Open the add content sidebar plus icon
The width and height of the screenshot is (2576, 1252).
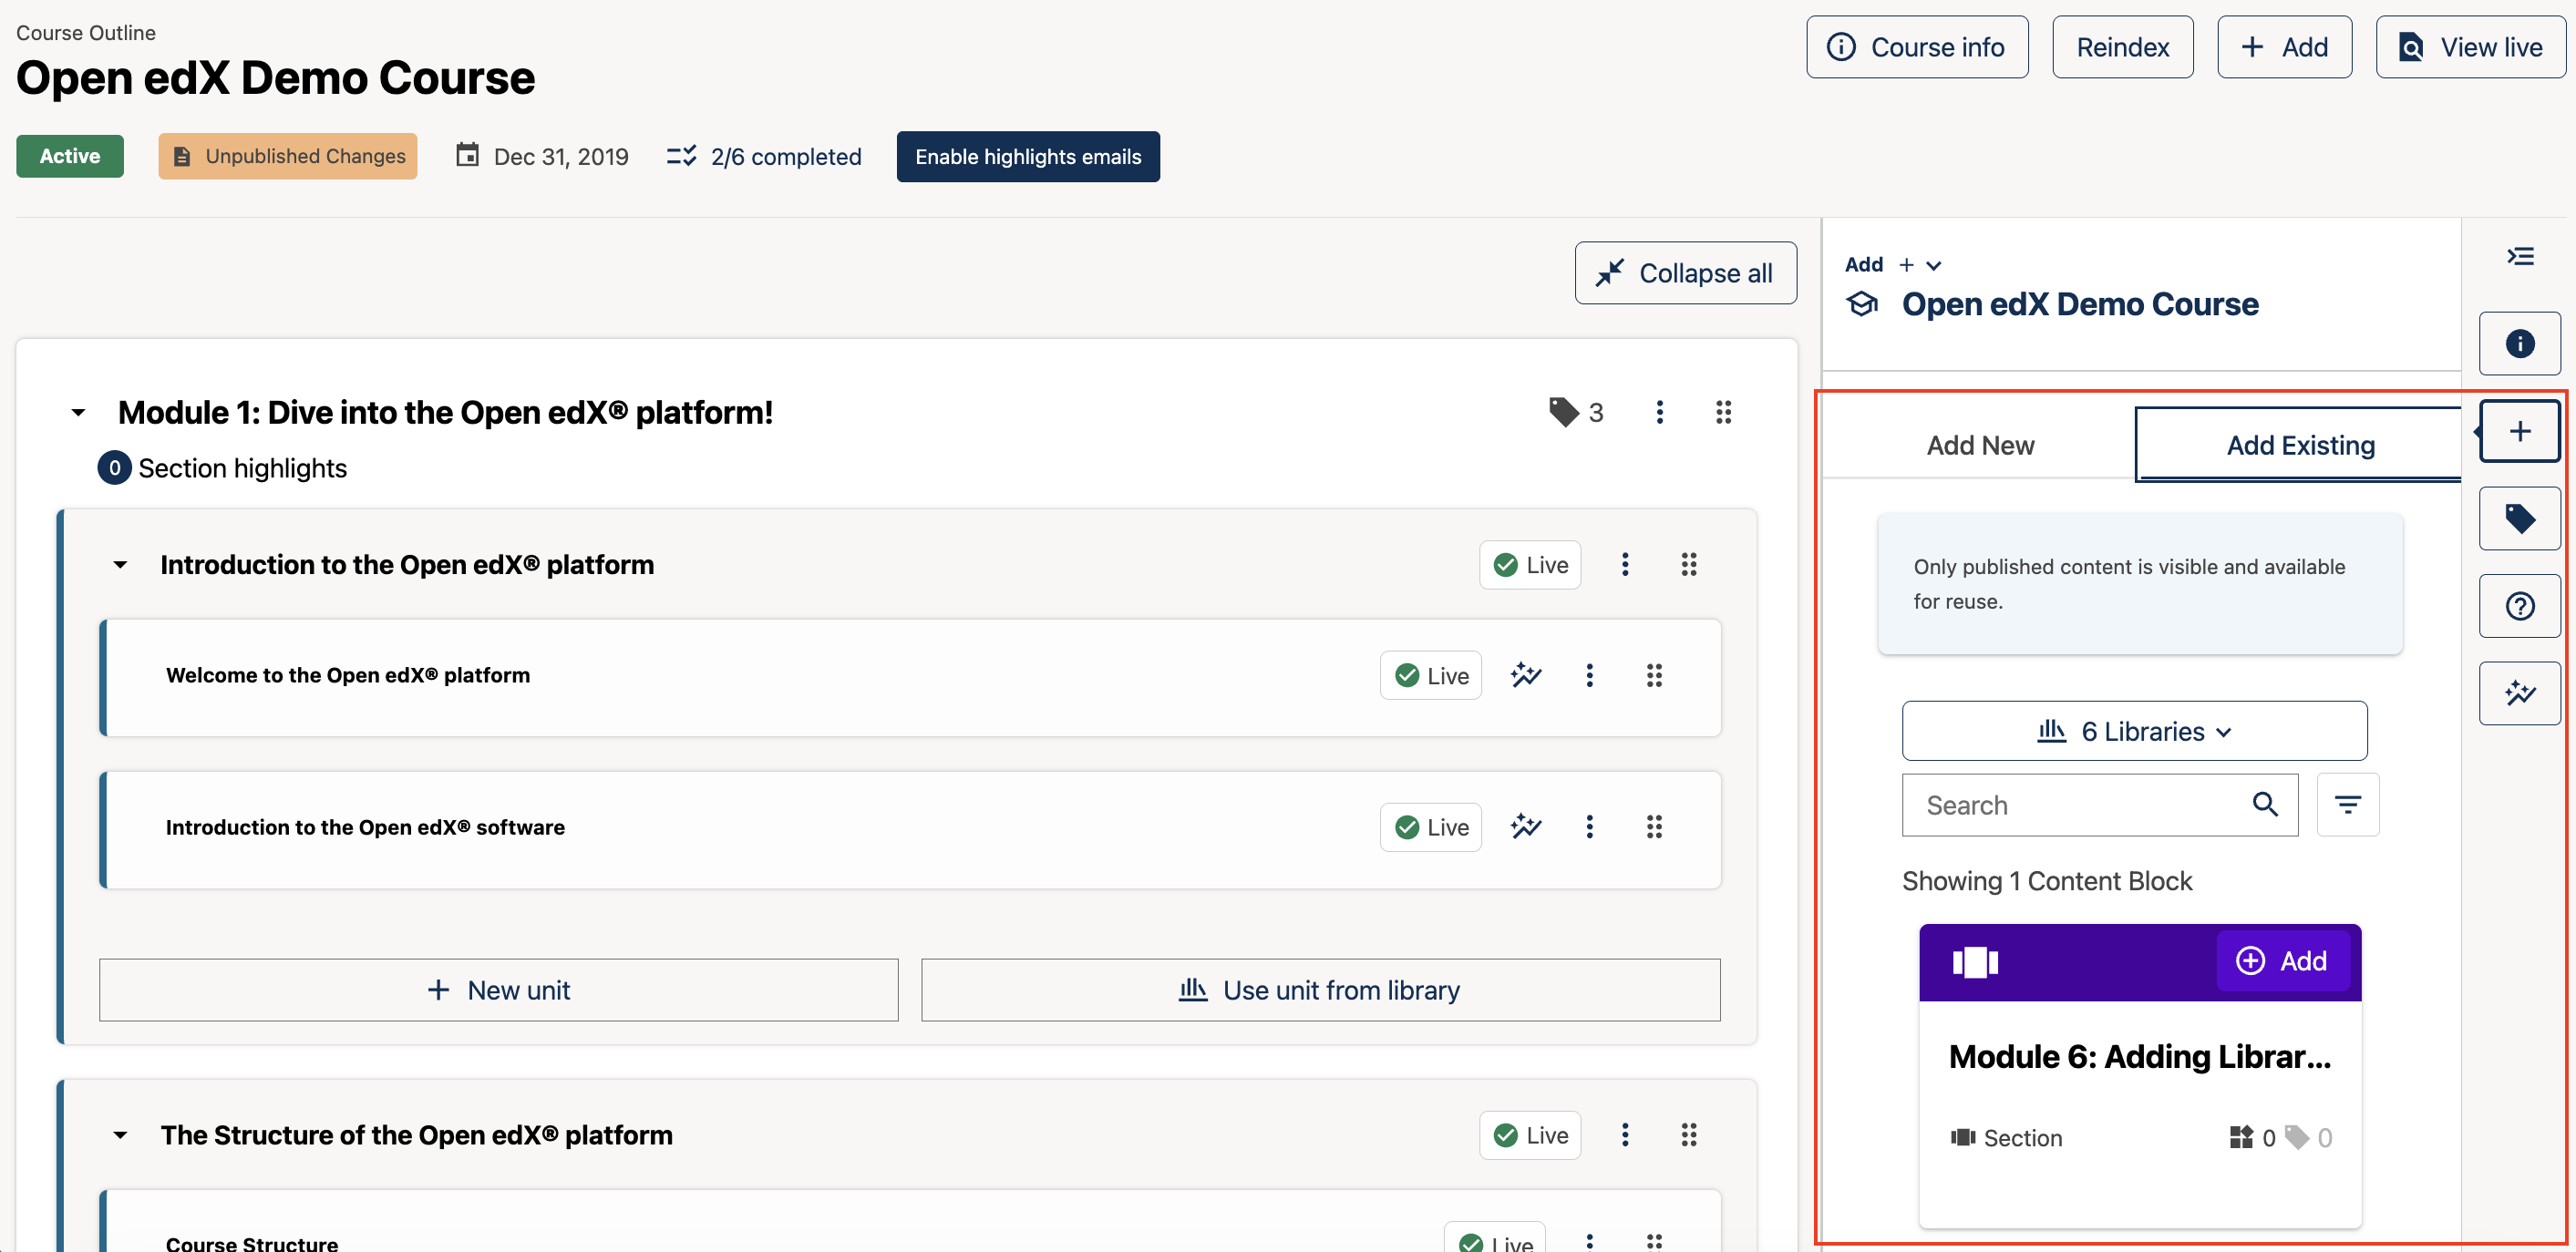(x=2519, y=431)
